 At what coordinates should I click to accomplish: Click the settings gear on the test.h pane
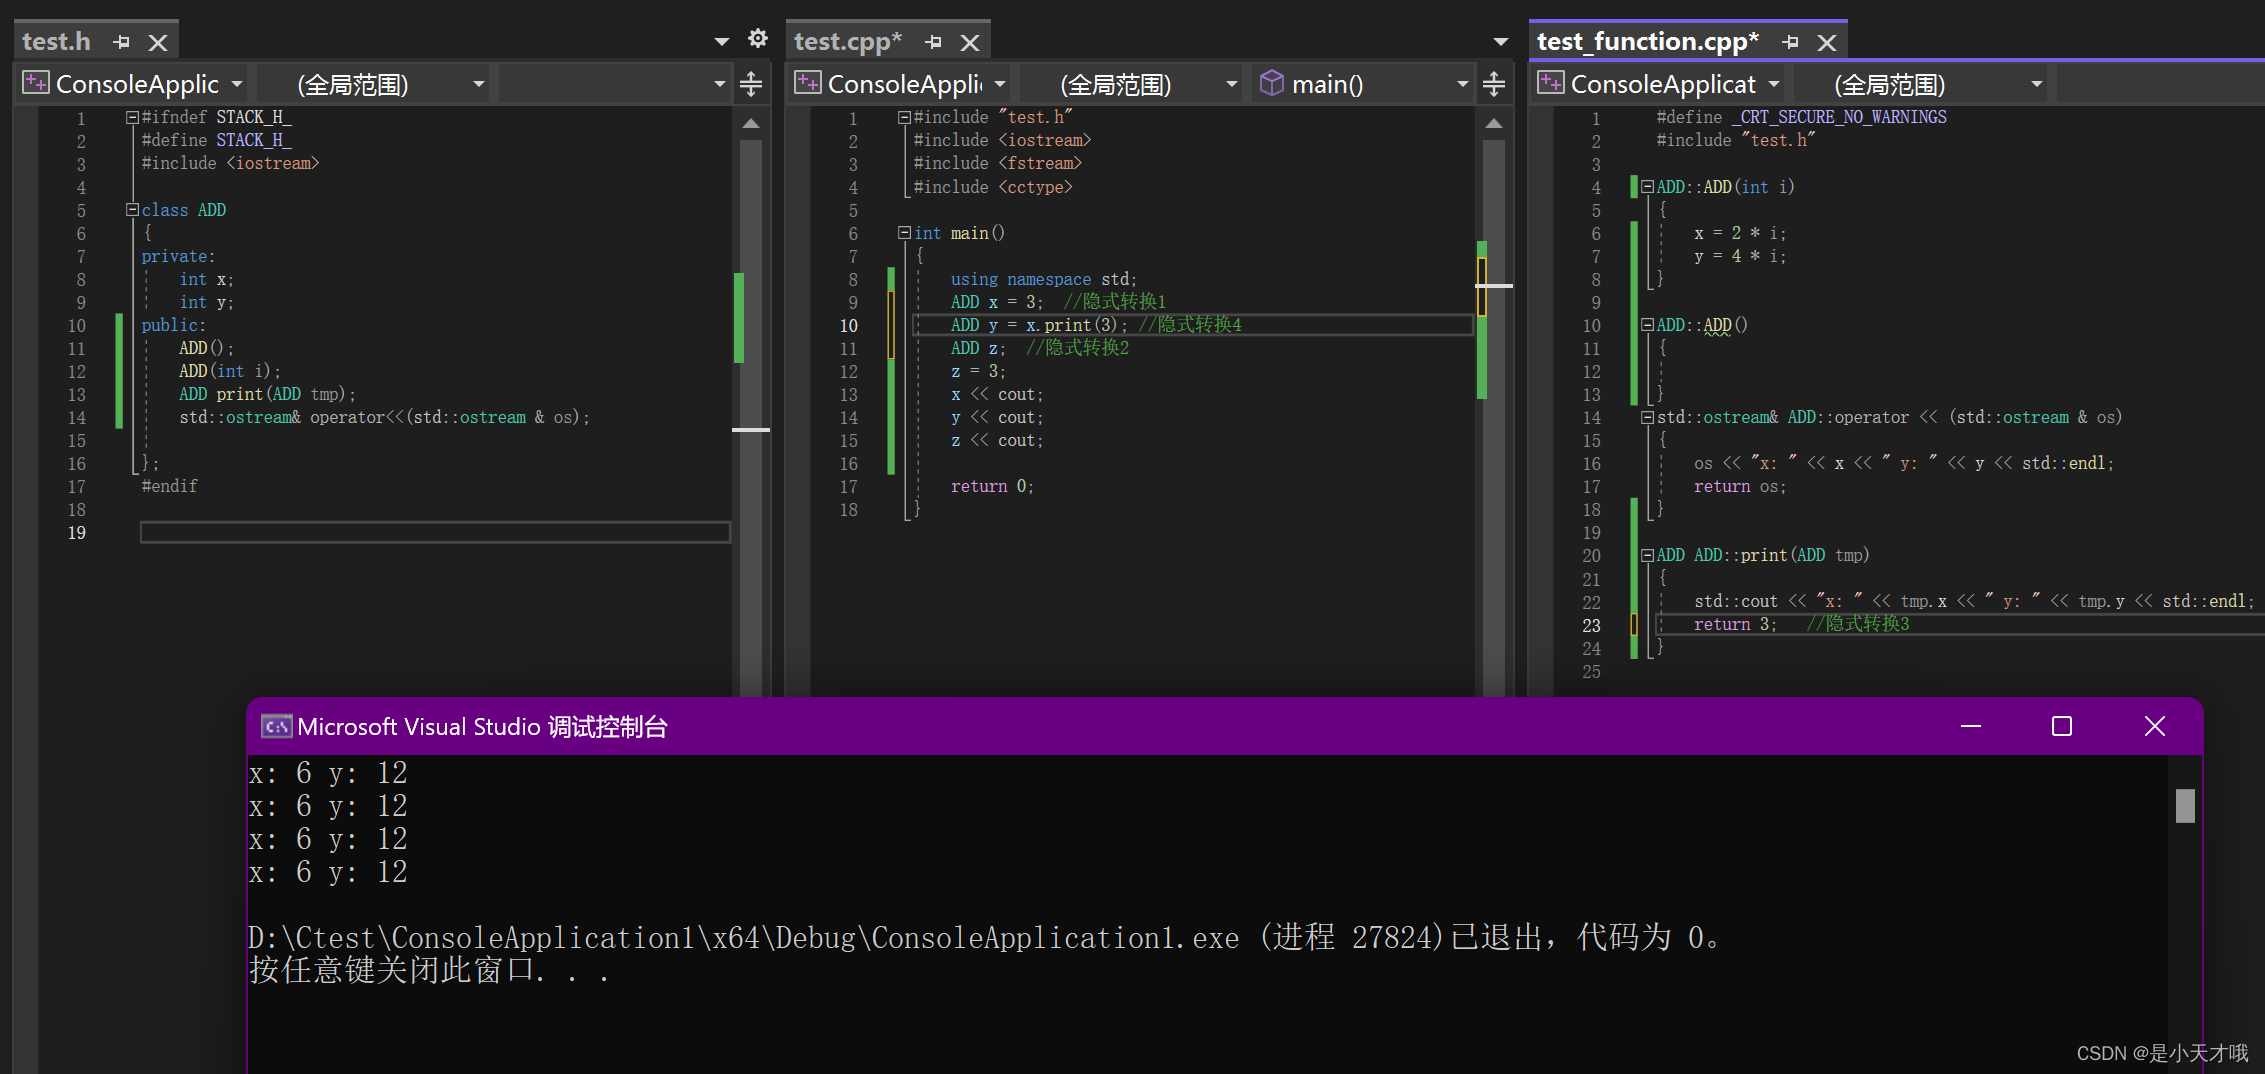coord(757,38)
